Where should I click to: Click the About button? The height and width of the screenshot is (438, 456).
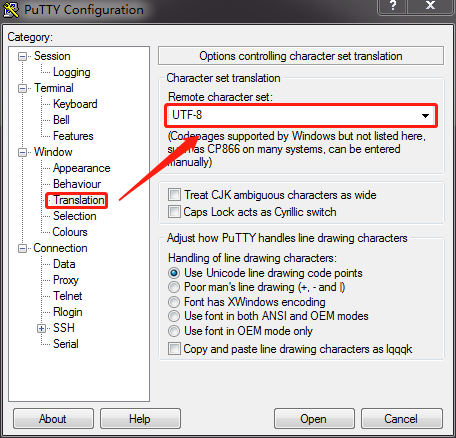tap(53, 419)
